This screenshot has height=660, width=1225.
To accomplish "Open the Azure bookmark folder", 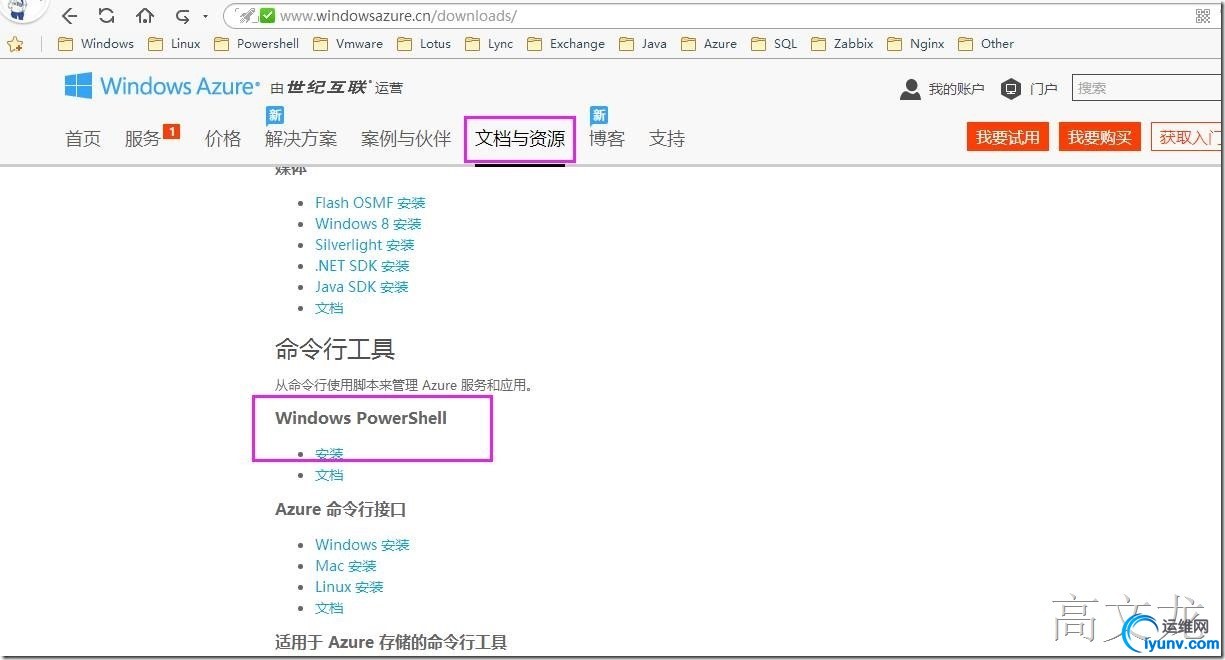I will click(x=709, y=44).
